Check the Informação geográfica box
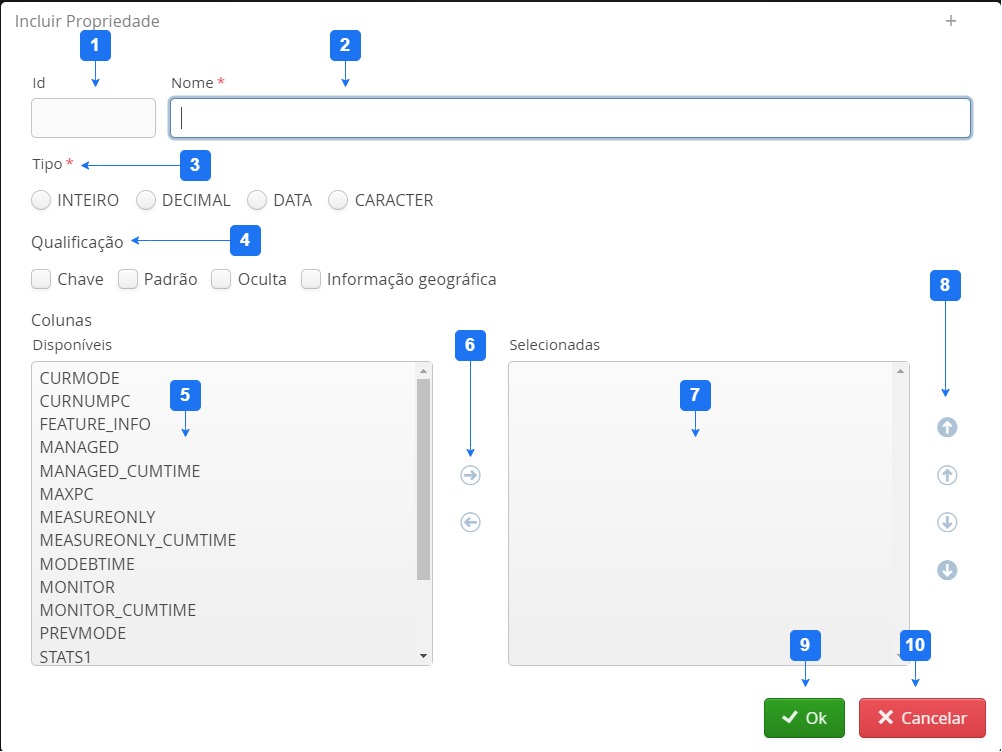The height and width of the screenshot is (752, 1002). (311, 279)
